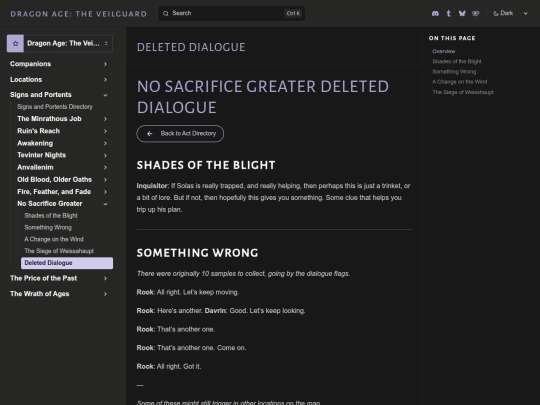Open the Ko-fi cup icon
540x405 pixels.
[476, 13]
